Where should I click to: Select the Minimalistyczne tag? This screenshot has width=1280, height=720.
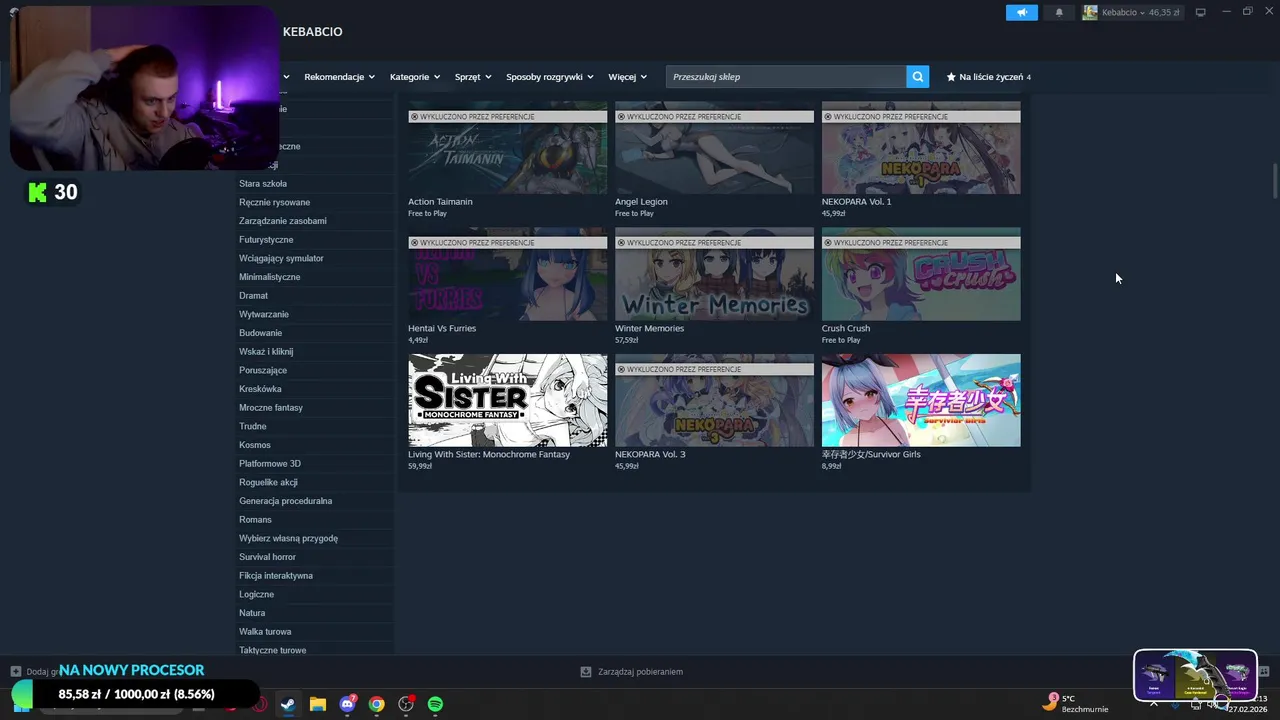click(x=270, y=277)
